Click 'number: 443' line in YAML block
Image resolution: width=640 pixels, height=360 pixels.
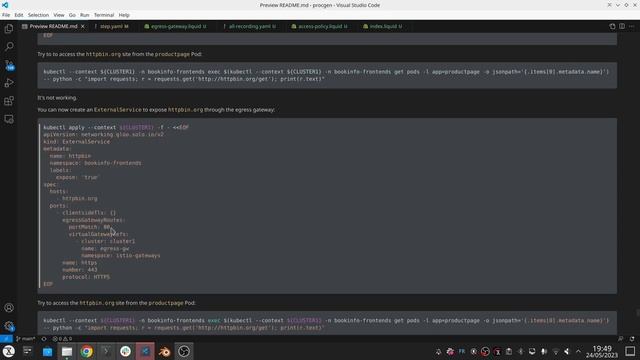pyautogui.click(x=80, y=270)
